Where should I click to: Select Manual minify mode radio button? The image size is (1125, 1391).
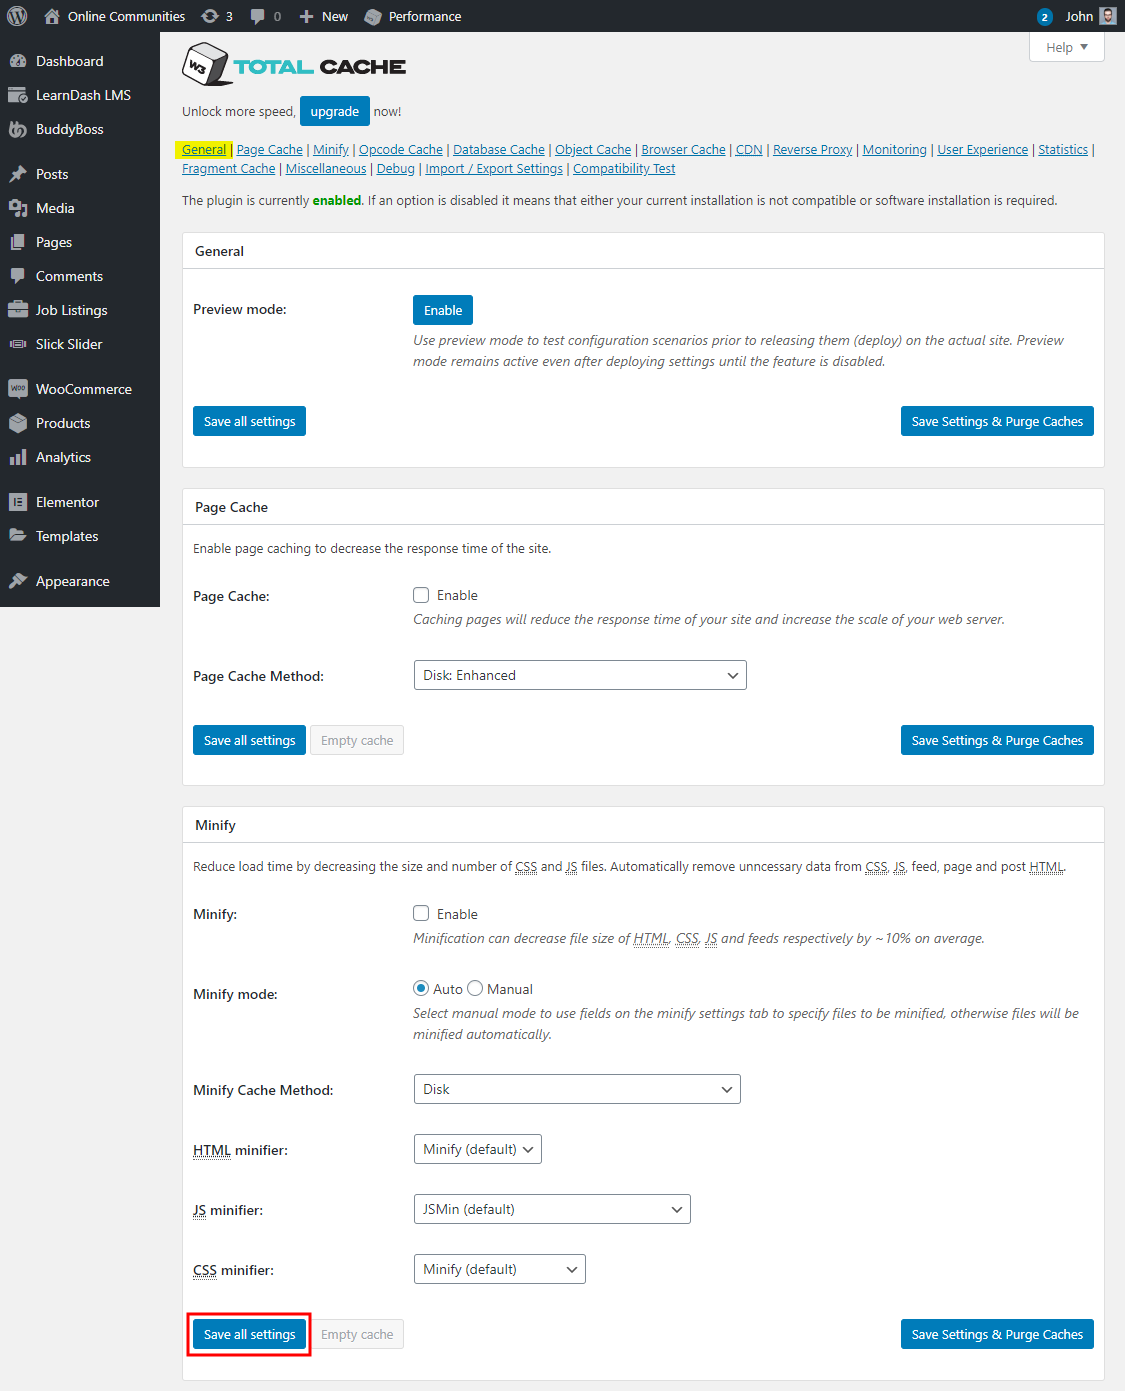[x=475, y=989]
